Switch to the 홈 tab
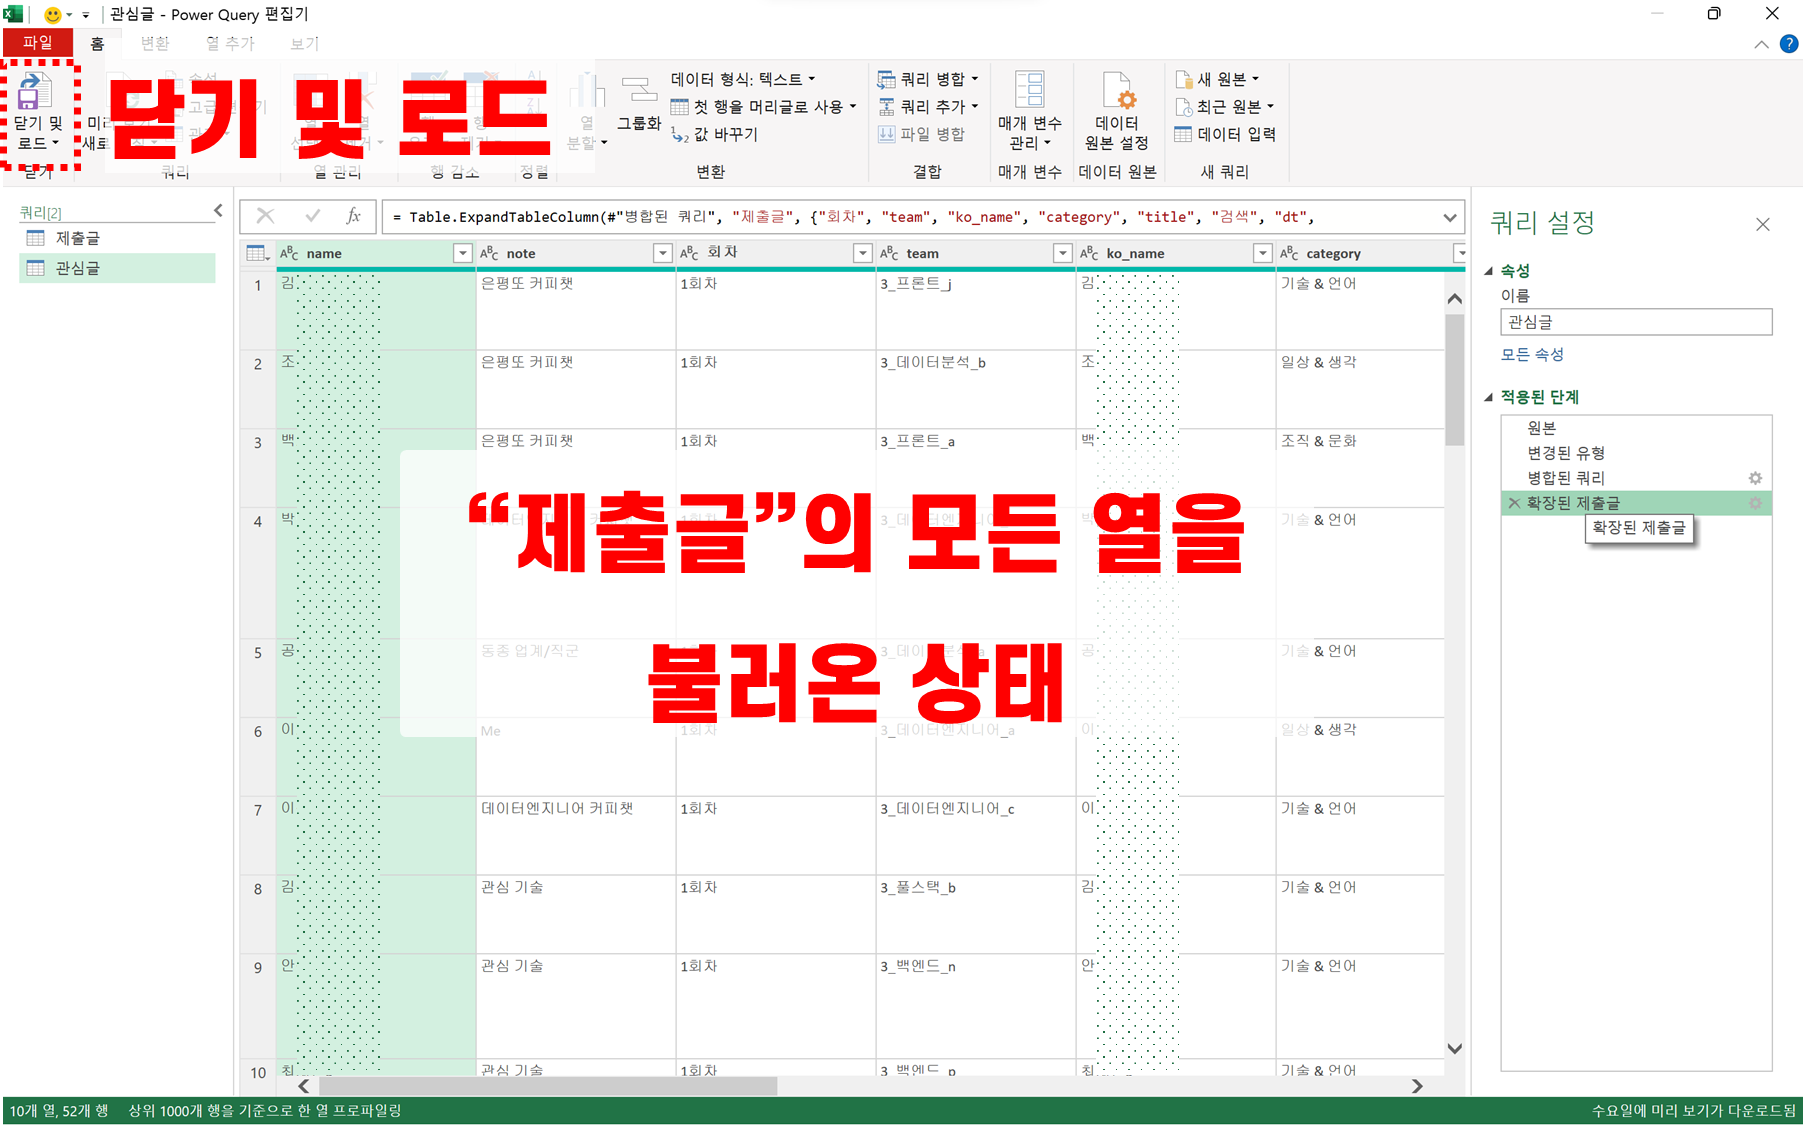This screenshot has width=1803, height=1125. pos(97,43)
